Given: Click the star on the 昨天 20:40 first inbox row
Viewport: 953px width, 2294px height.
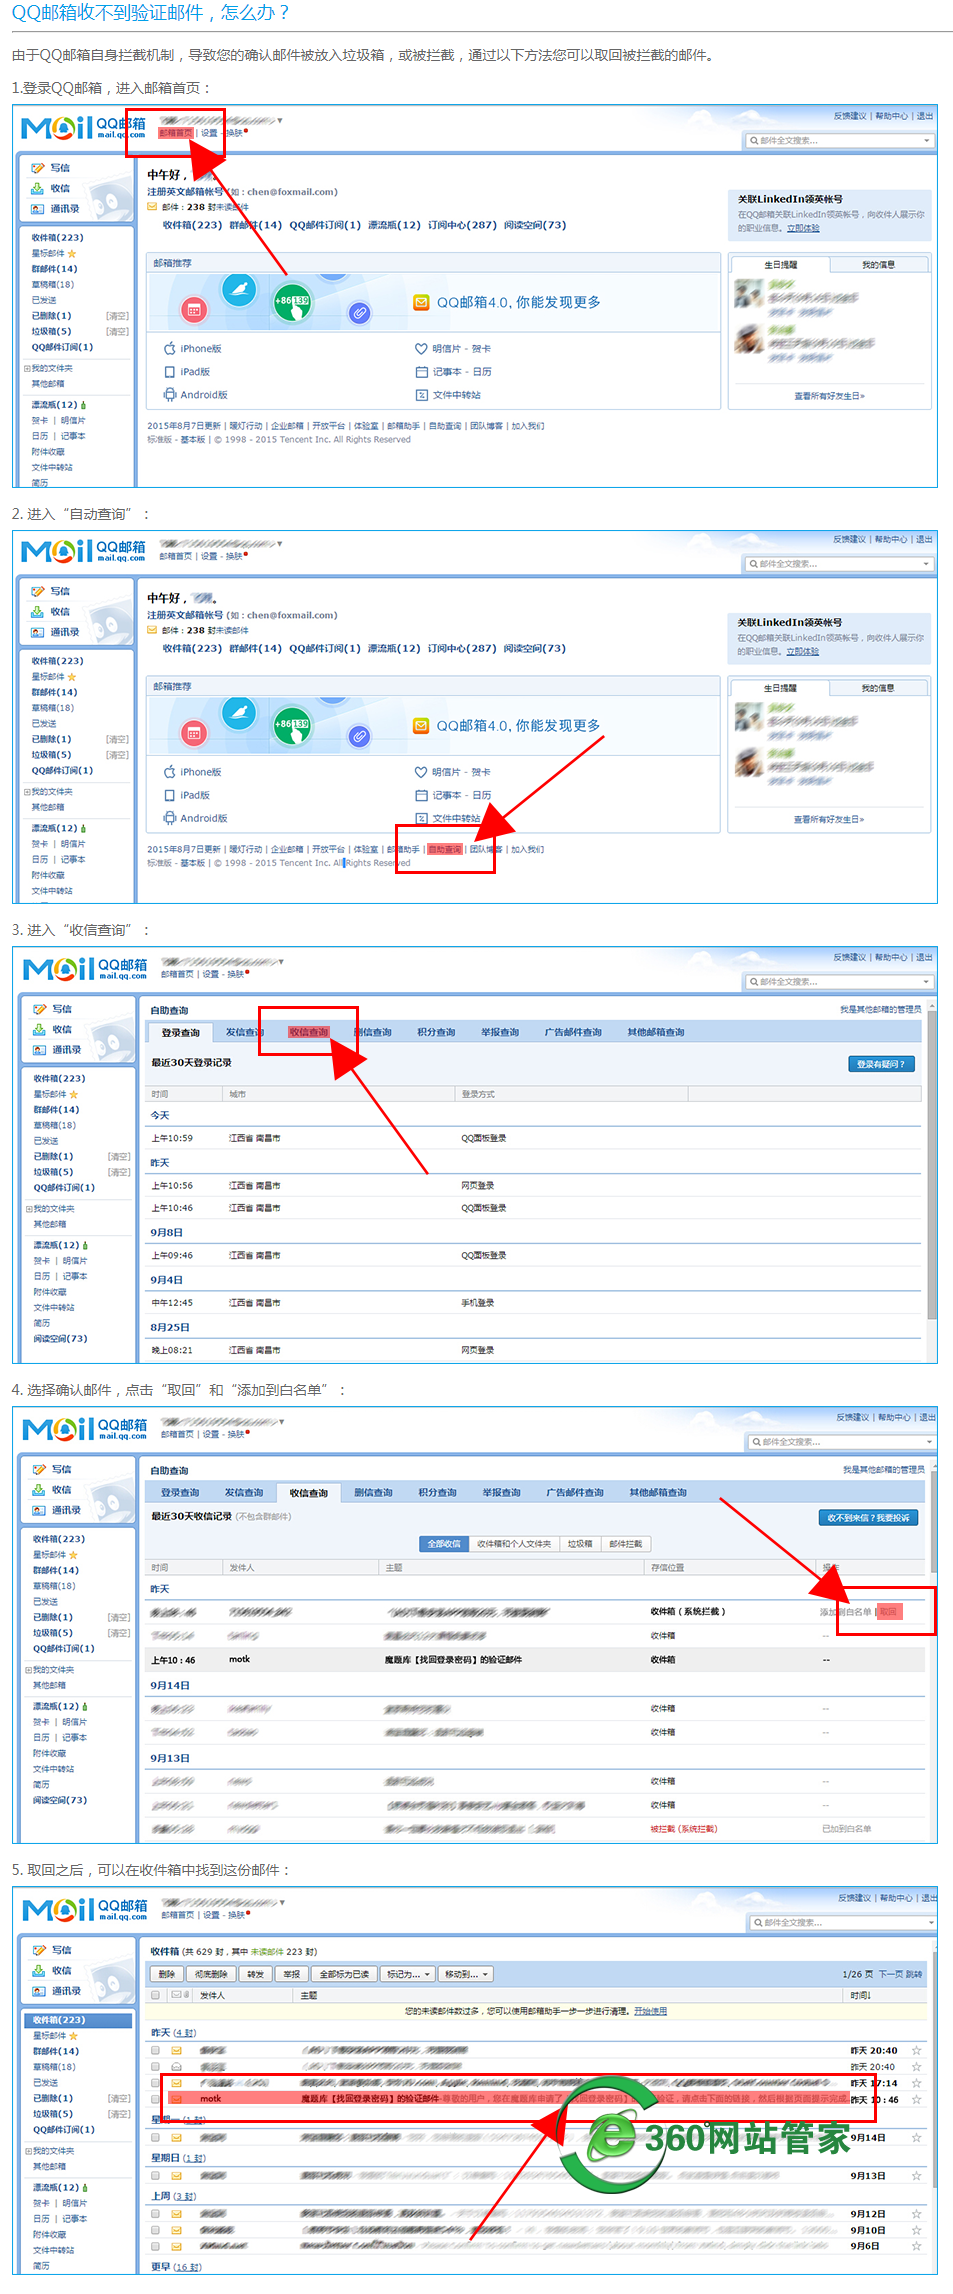Looking at the screenshot, I should tap(916, 2050).
